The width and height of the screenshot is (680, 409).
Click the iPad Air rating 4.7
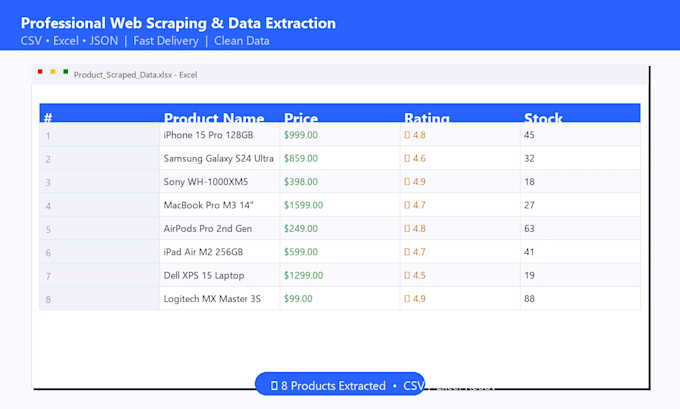click(415, 252)
